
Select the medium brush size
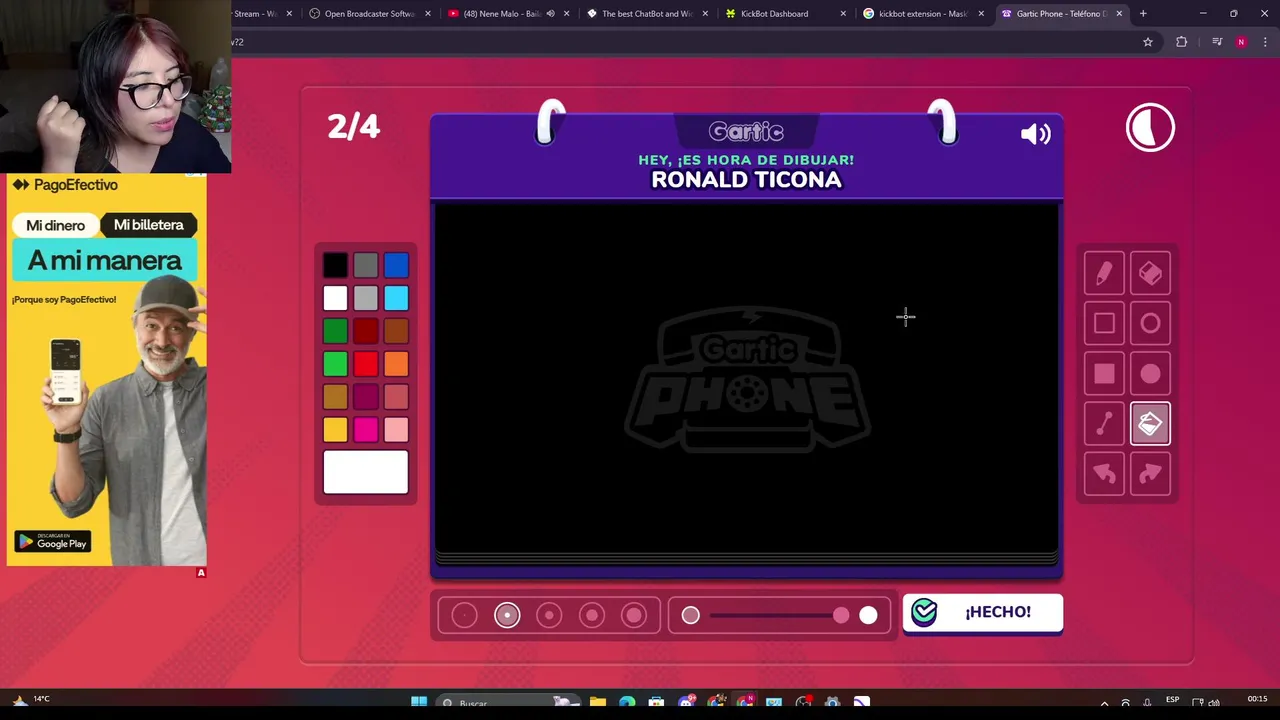pyautogui.click(x=549, y=616)
